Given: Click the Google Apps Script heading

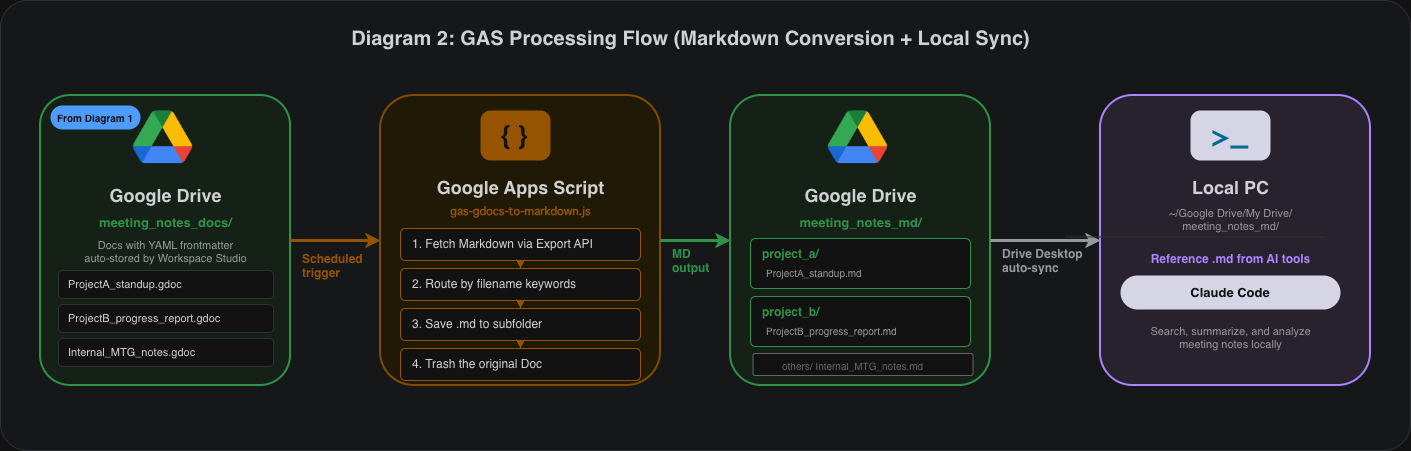Looking at the screenshot, I should 520,188.
